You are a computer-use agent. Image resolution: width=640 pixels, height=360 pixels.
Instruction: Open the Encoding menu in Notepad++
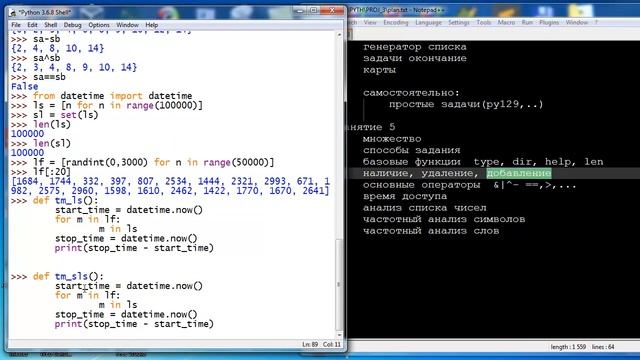(396, 22)
